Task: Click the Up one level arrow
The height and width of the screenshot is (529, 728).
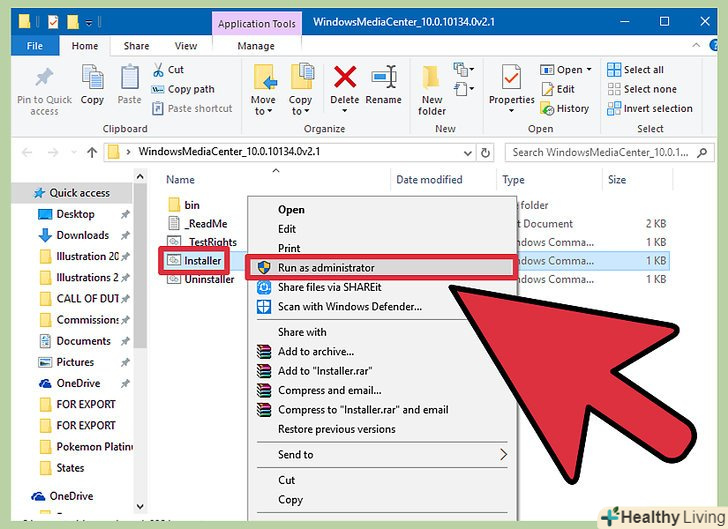Action: pyautogui.click(x=92, y=152)
